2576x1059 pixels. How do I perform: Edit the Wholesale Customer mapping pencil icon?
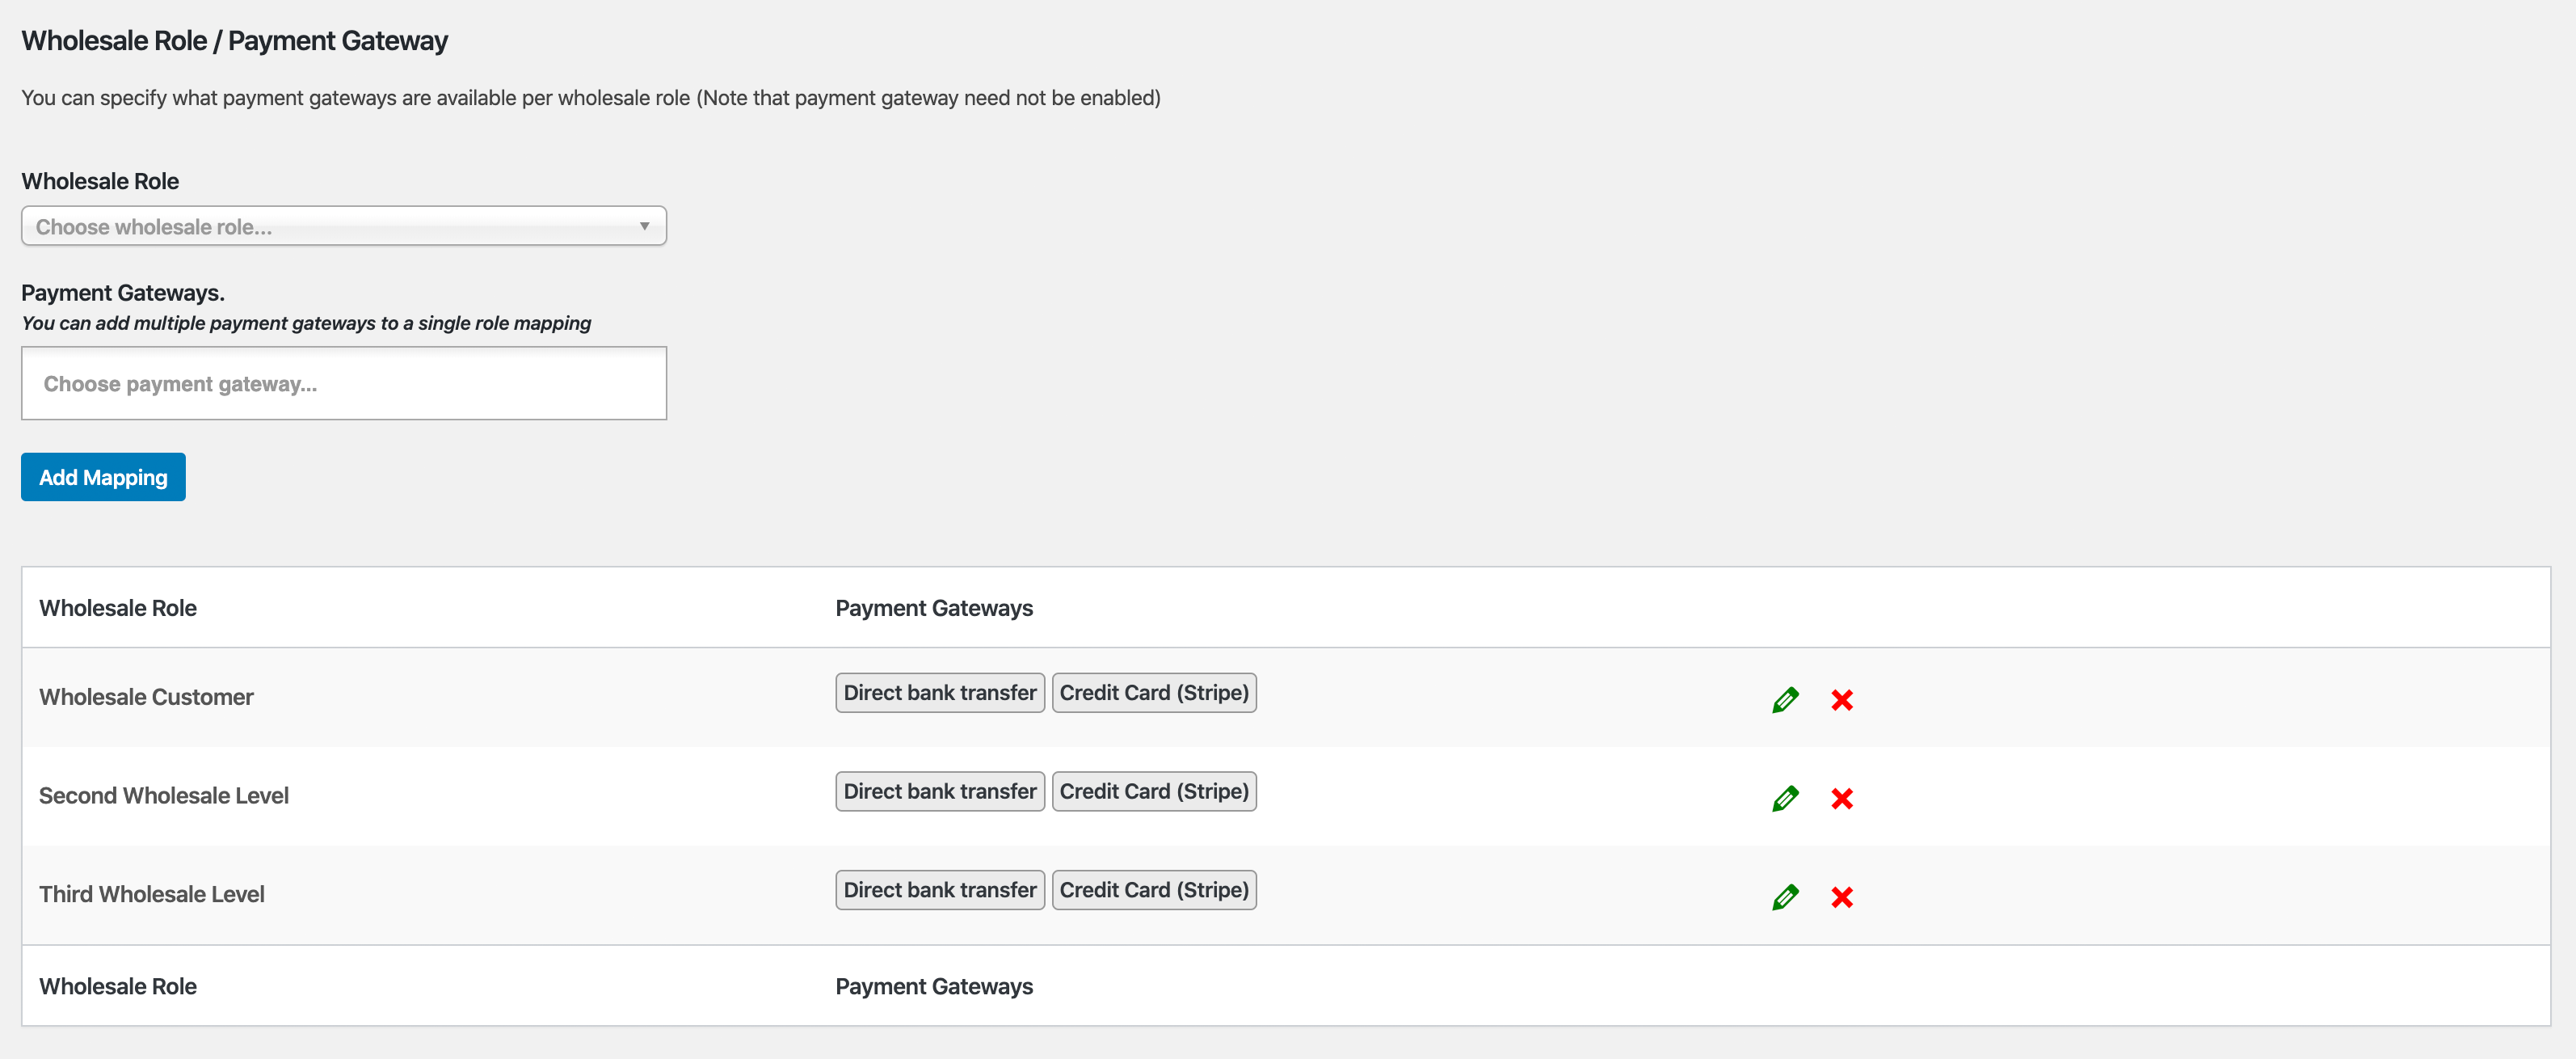1785,700
